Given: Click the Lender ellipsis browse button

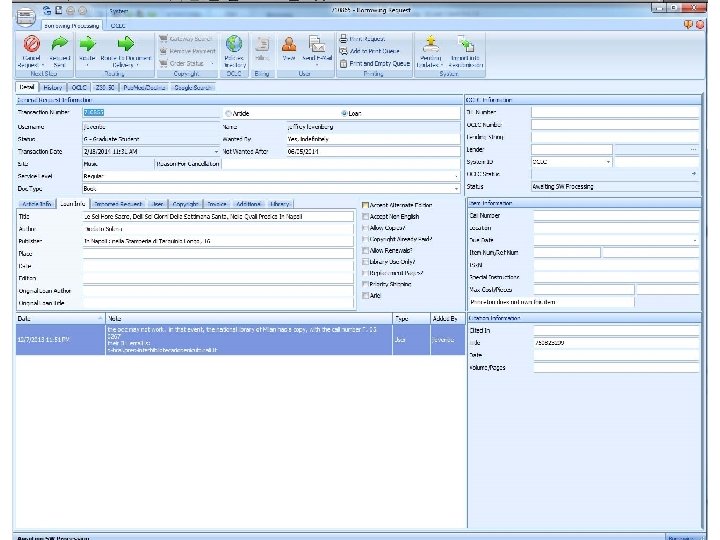Looking at the screenshot, I should 693,149.
